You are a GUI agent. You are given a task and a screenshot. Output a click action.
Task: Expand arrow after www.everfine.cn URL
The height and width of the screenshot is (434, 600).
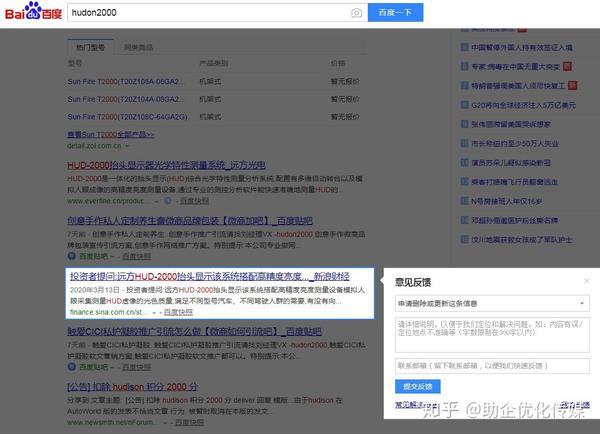pos(156,201)
